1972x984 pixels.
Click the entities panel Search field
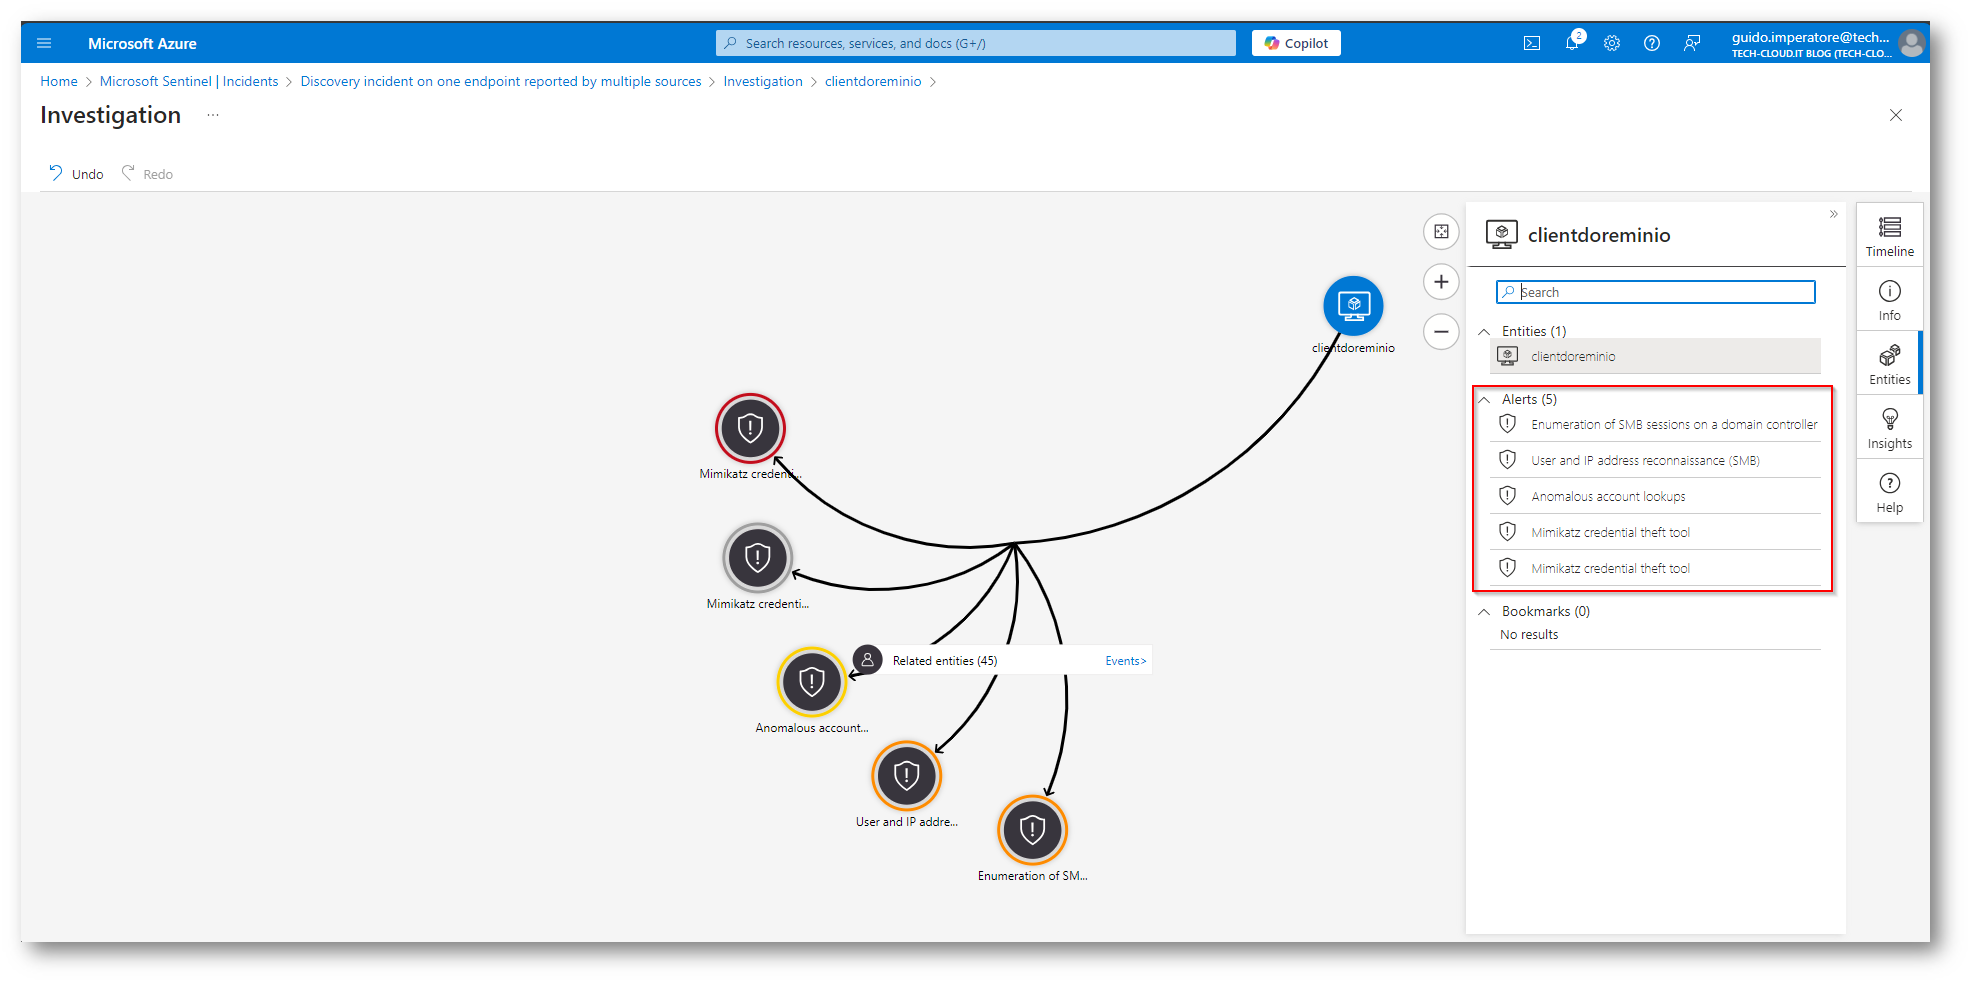coord(1655,292)
